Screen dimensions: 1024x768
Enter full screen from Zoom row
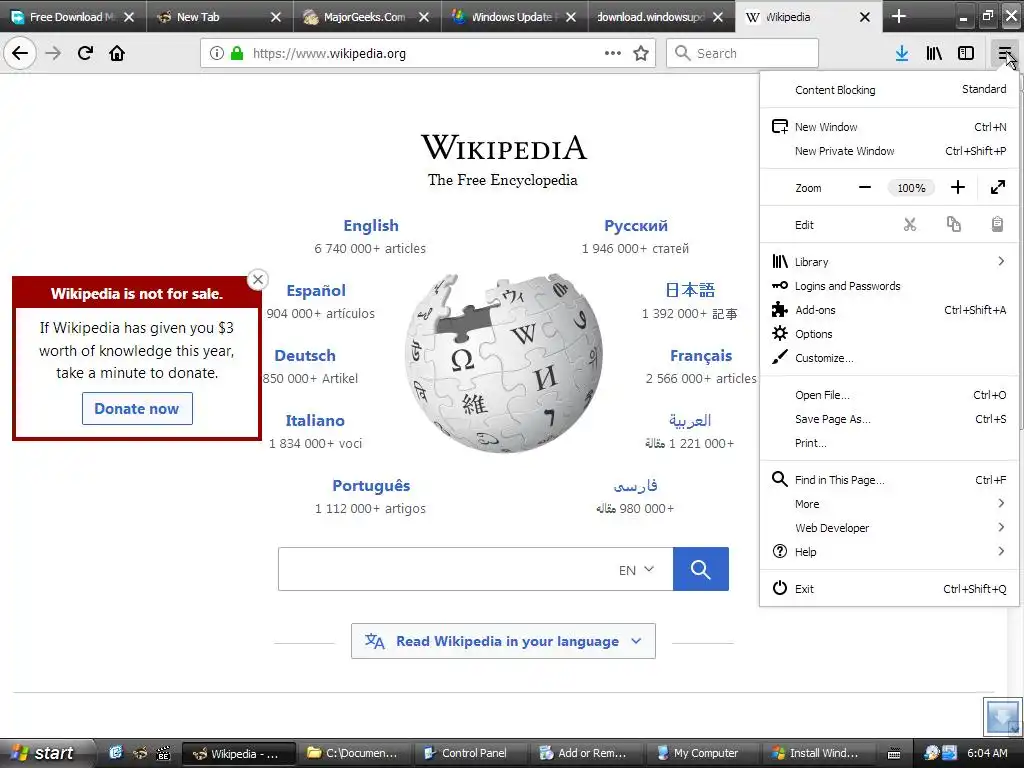click(998, 187)
